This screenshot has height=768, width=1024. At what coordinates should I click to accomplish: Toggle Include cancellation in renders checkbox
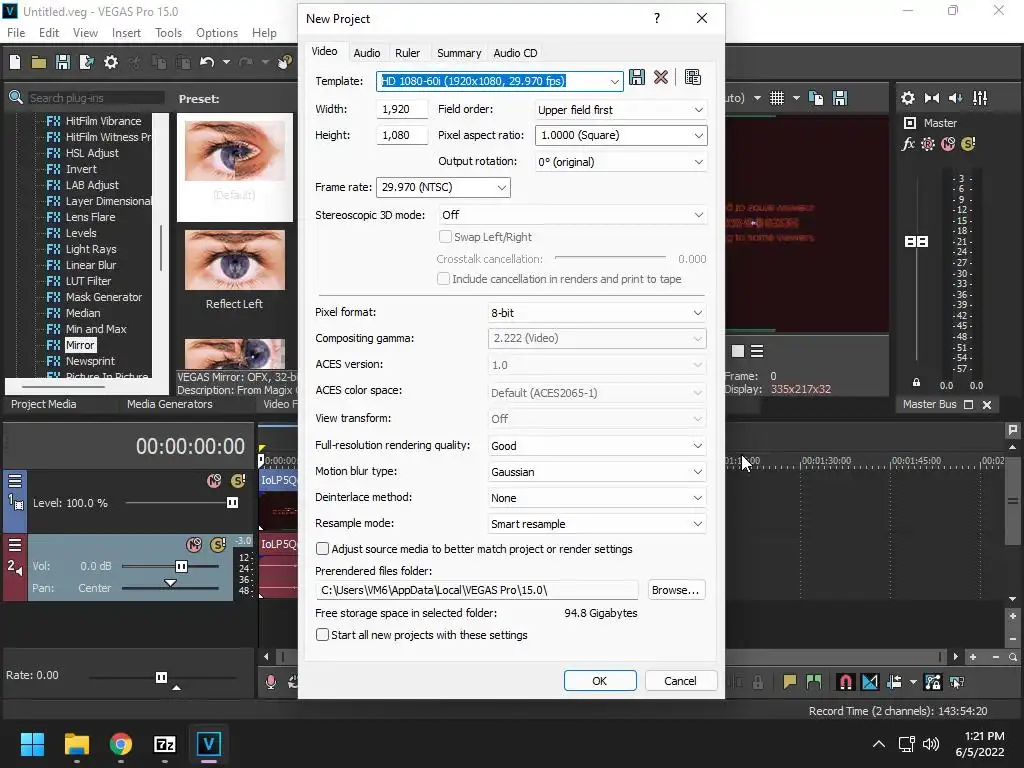click(443, 279)
